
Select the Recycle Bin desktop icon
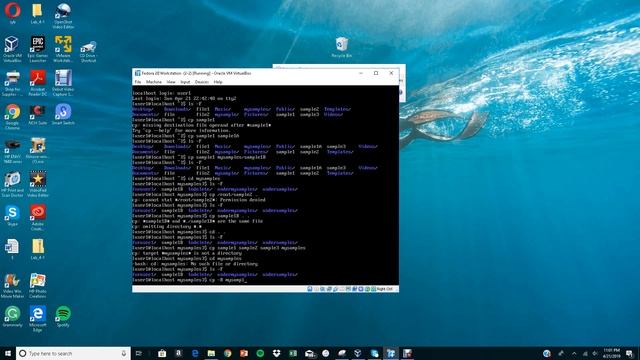click(342, 47)
